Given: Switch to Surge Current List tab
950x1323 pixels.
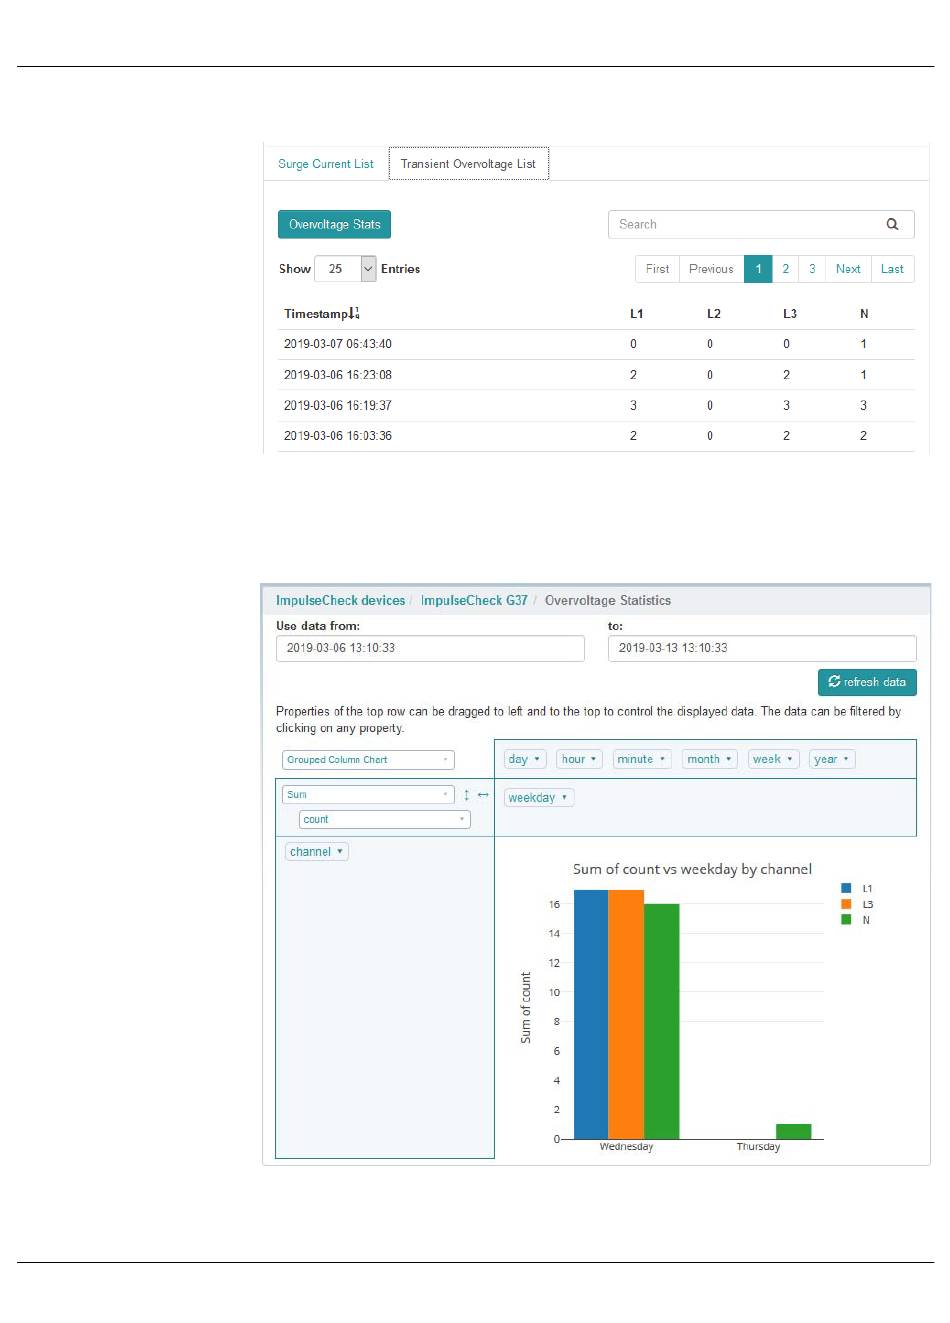Looking at the screenshot, I should click(326, 164).
